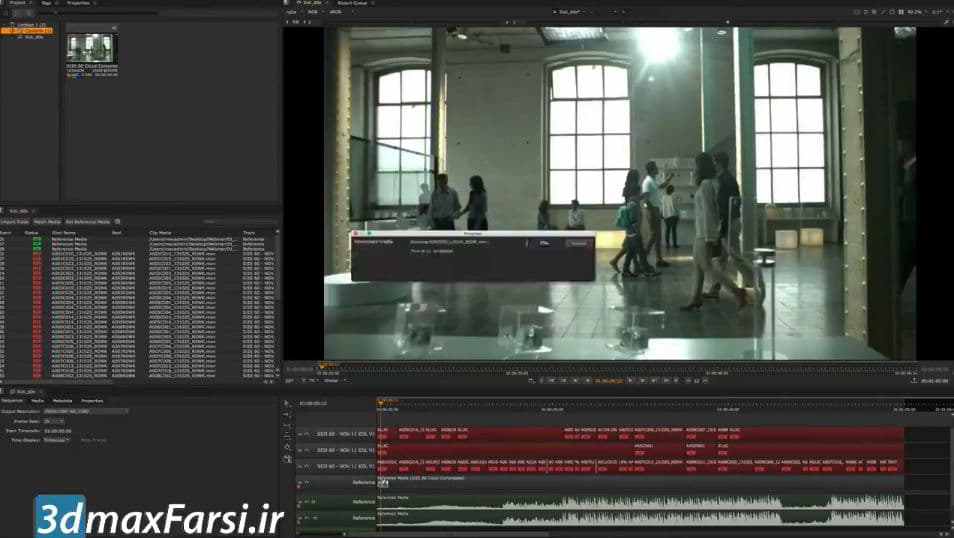Viewport: 954px width, 538px height.
Task: Switch to the Metadata tab
Action: coord(62,400)
